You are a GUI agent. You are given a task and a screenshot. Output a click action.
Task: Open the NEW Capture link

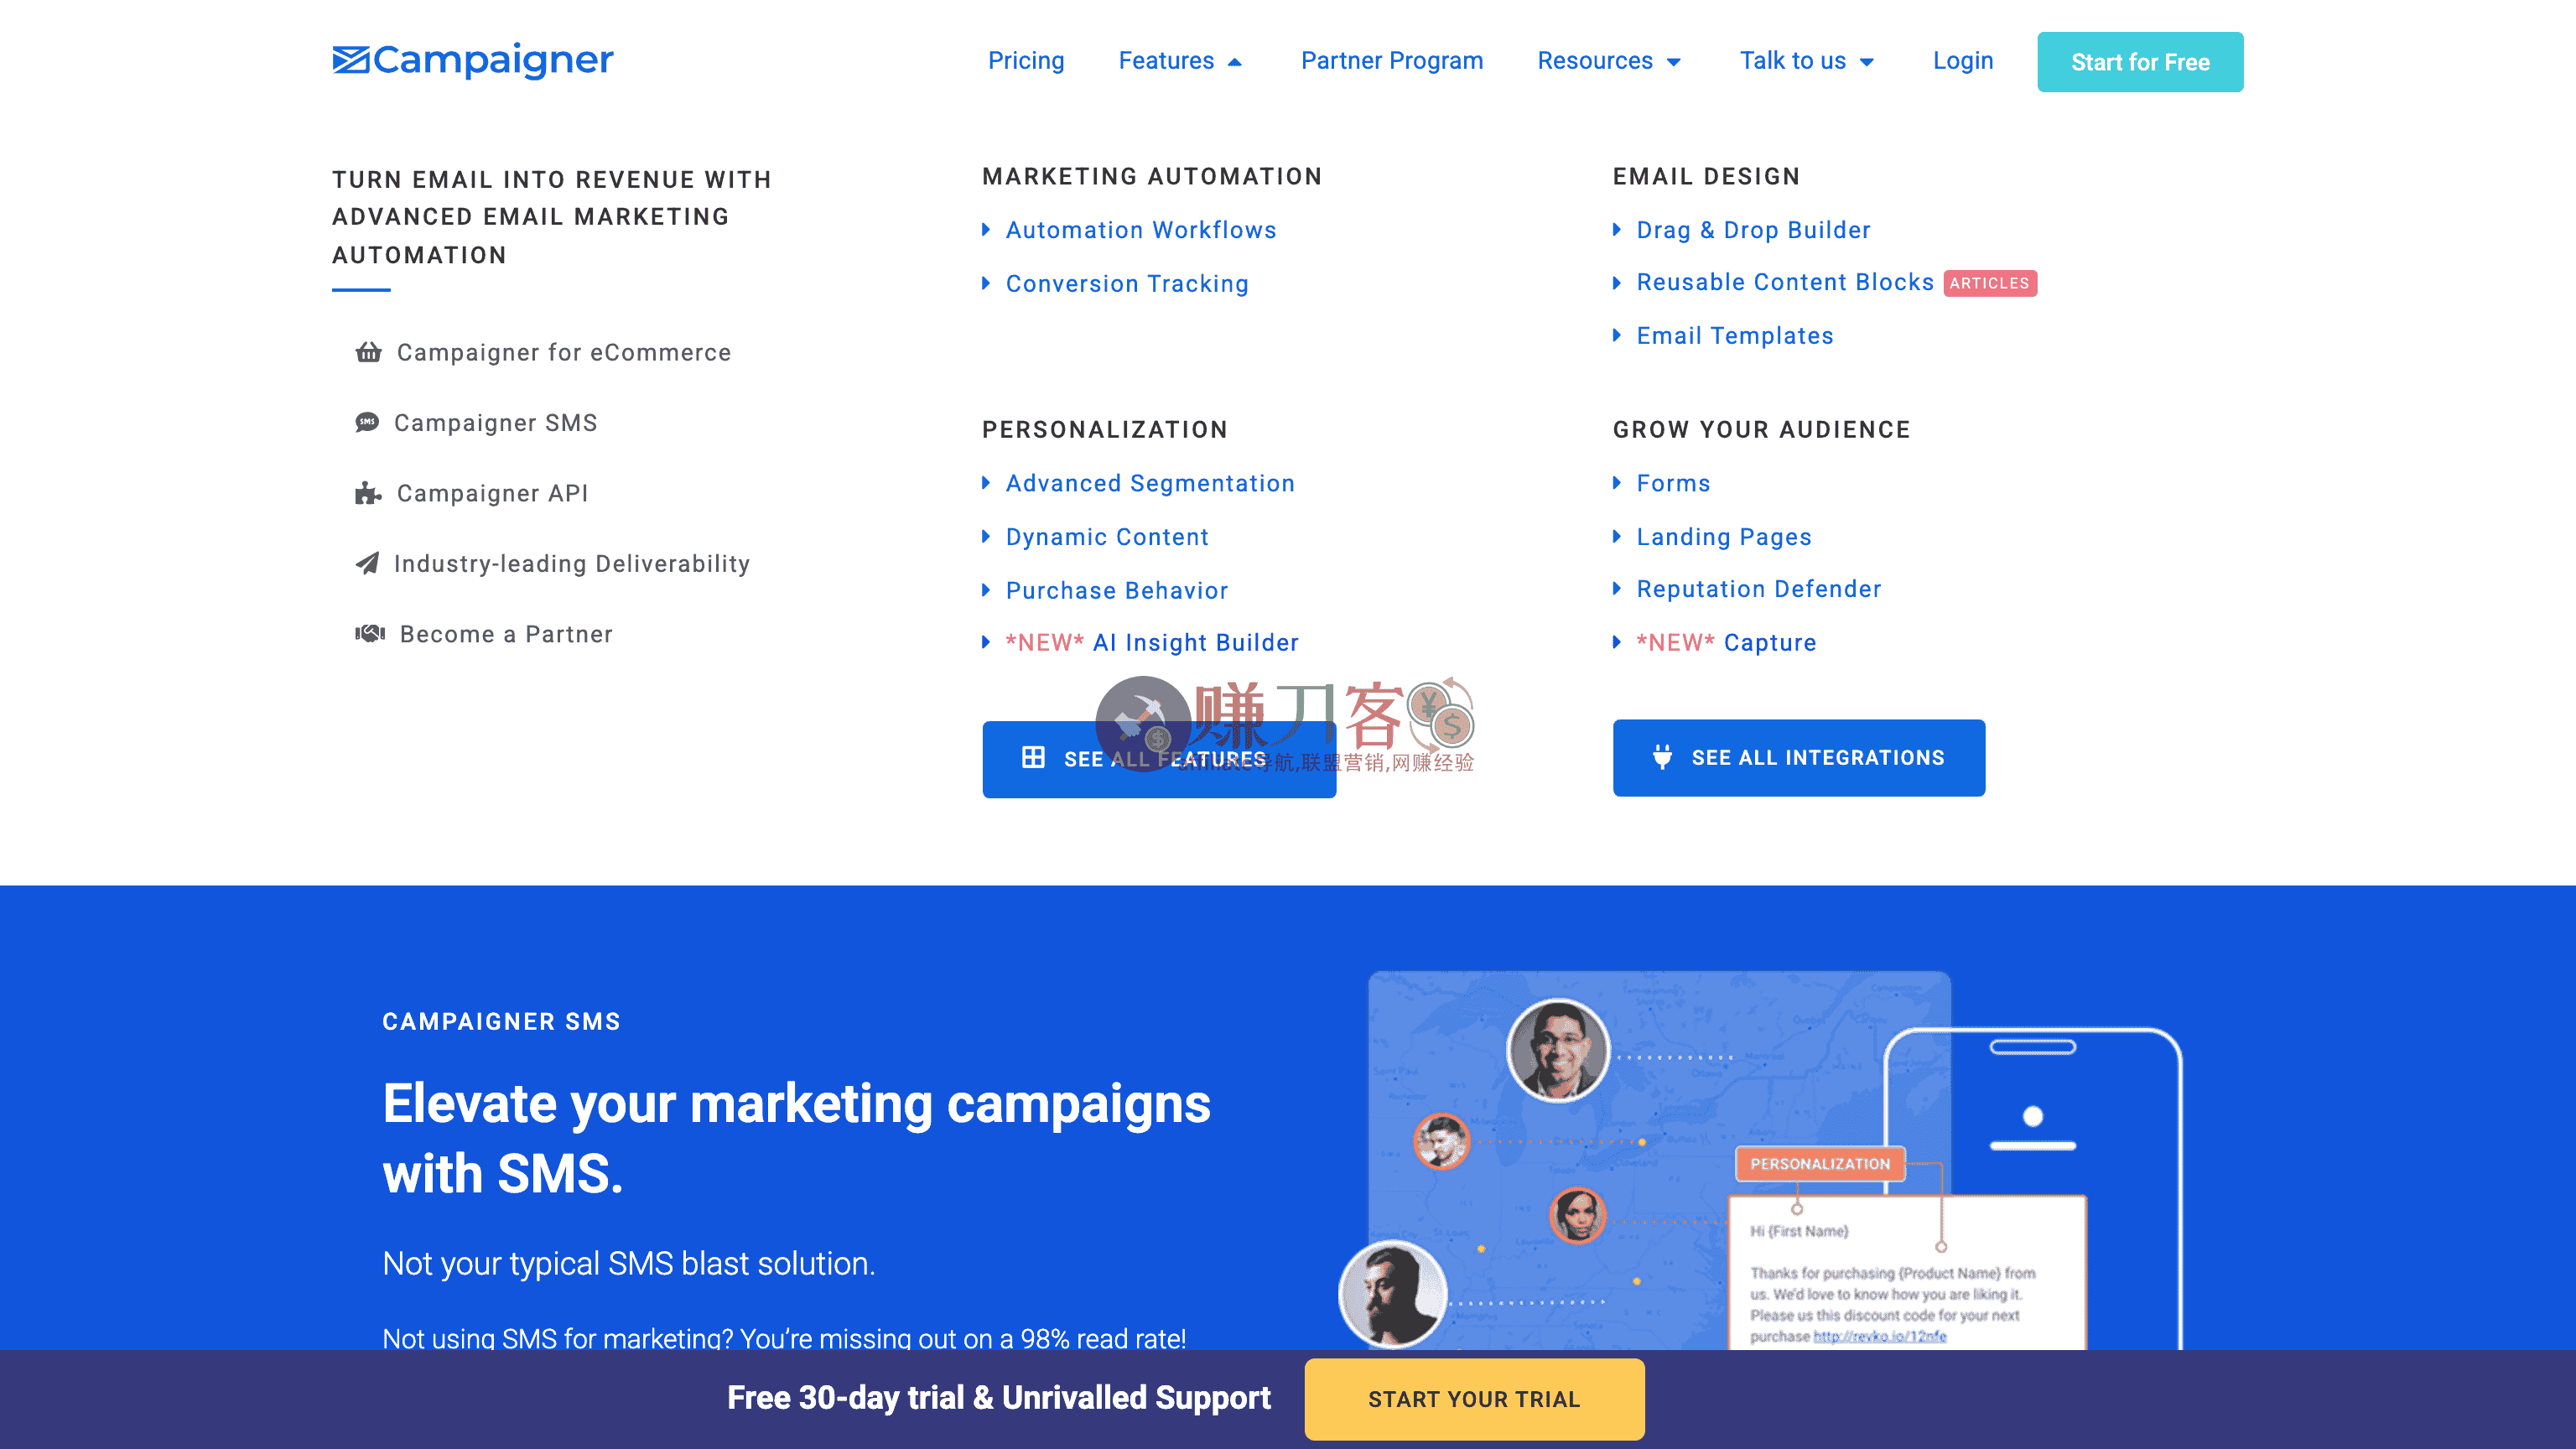pos(1726,642)
